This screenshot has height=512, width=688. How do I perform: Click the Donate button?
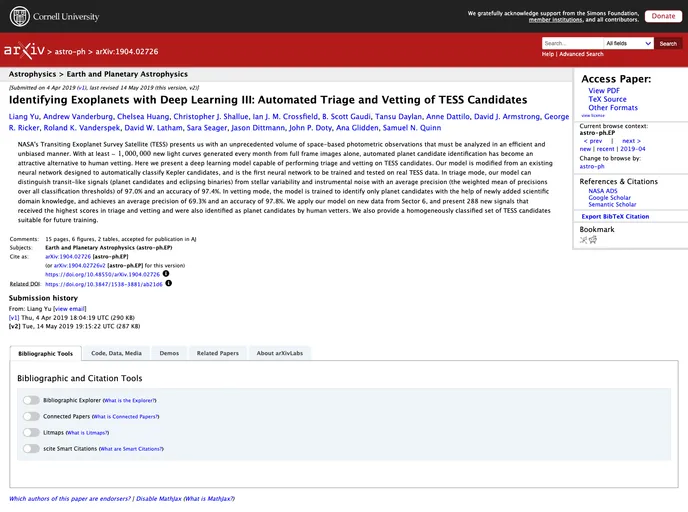coord(663,16)
